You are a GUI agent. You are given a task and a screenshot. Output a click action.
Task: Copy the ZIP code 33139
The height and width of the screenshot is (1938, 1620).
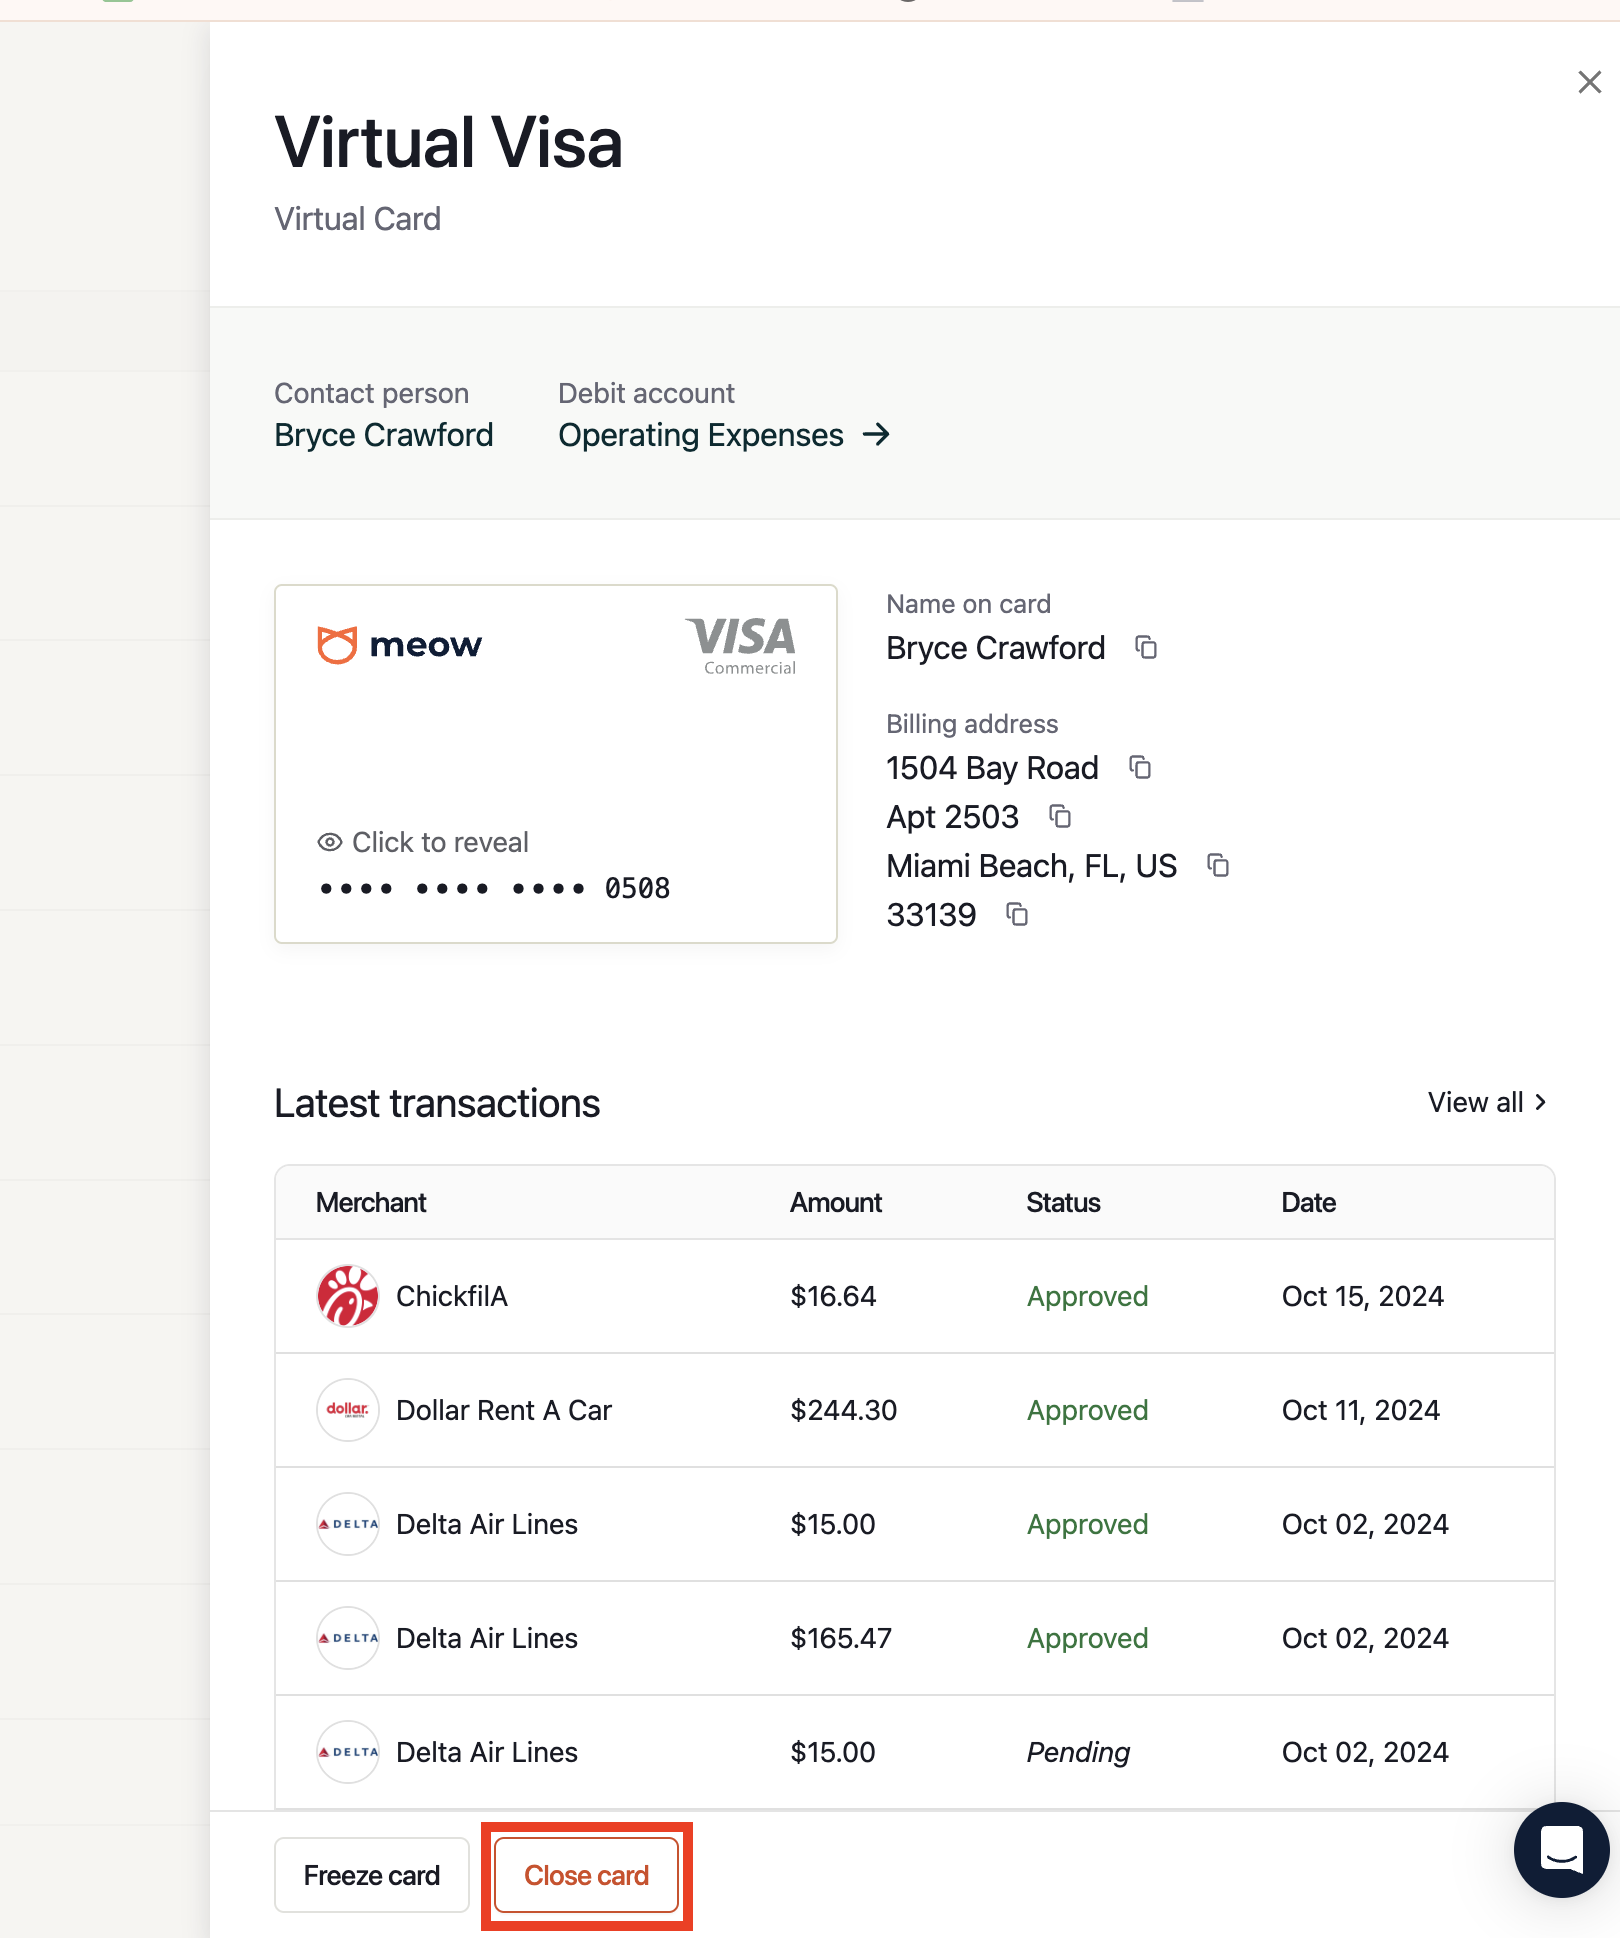pos(1017,914)
